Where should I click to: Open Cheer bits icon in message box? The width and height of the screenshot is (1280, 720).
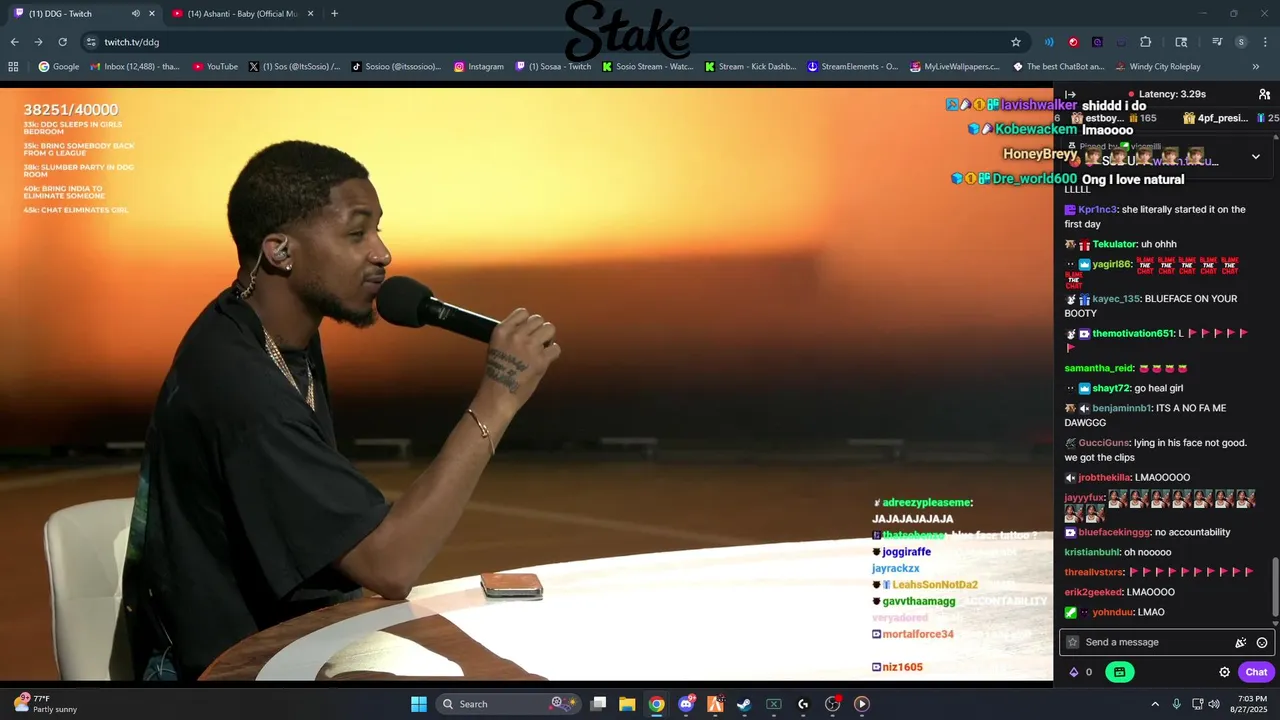click(x=1241, y=643)
